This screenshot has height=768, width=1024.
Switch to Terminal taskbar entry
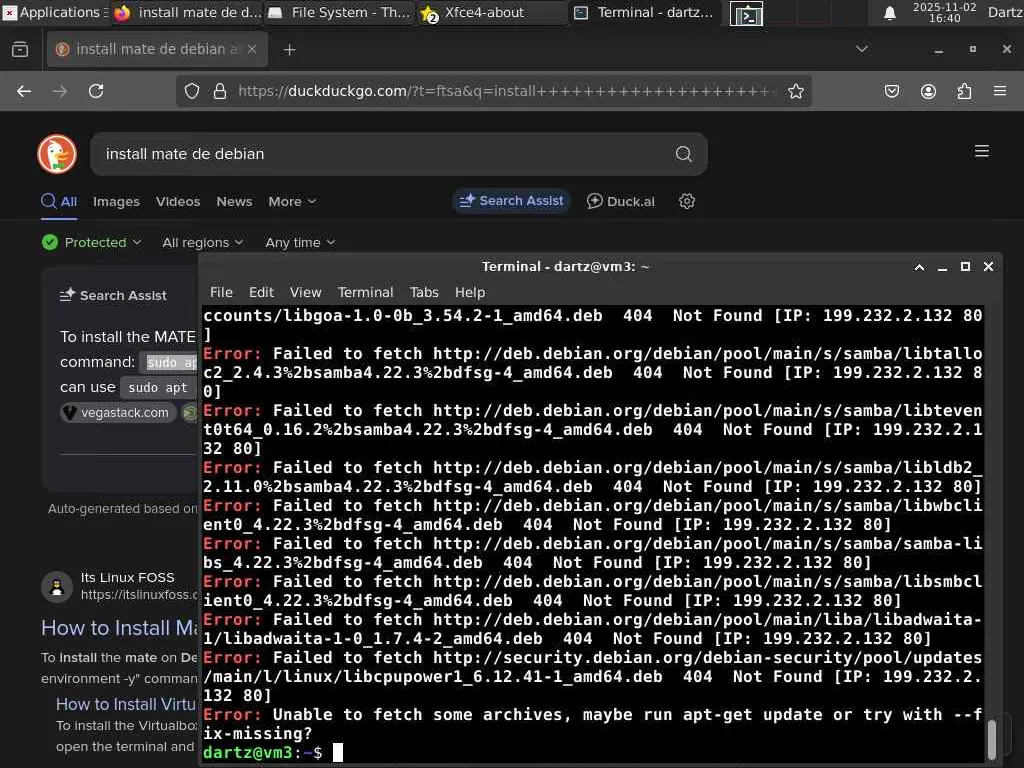click(643, 12)
